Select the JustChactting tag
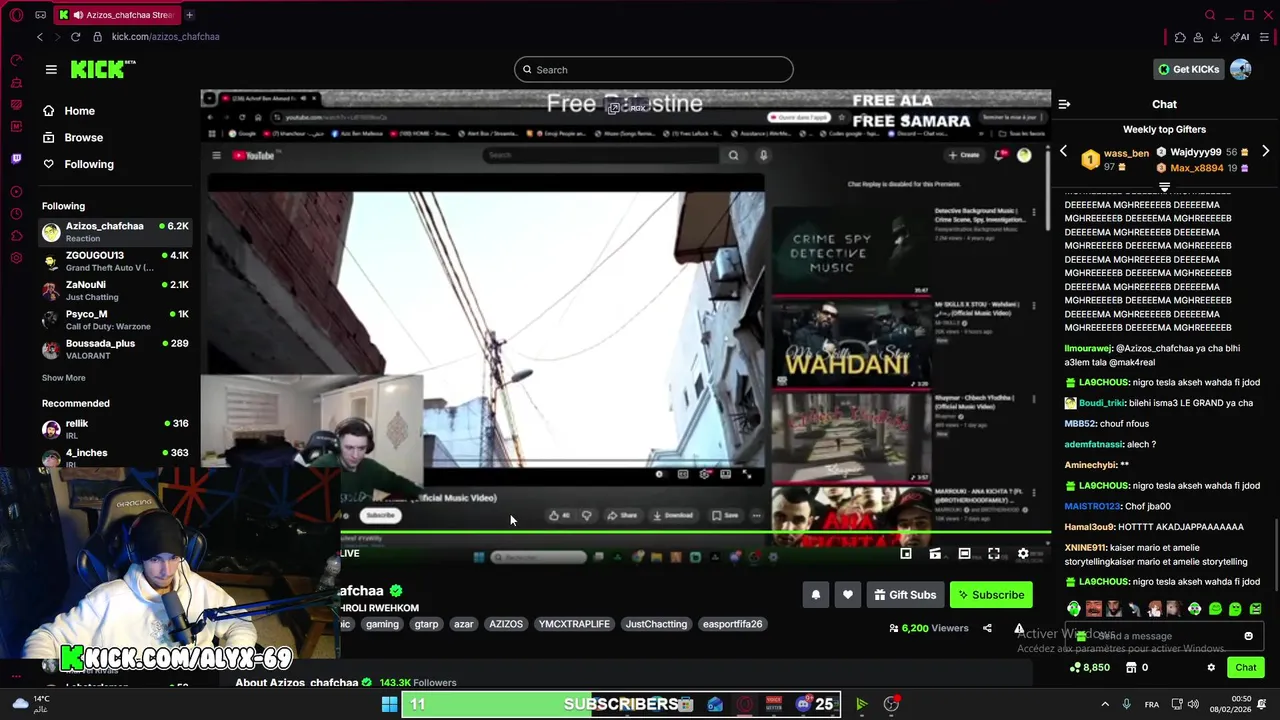The image size is (1280, 720). point(656,624)
